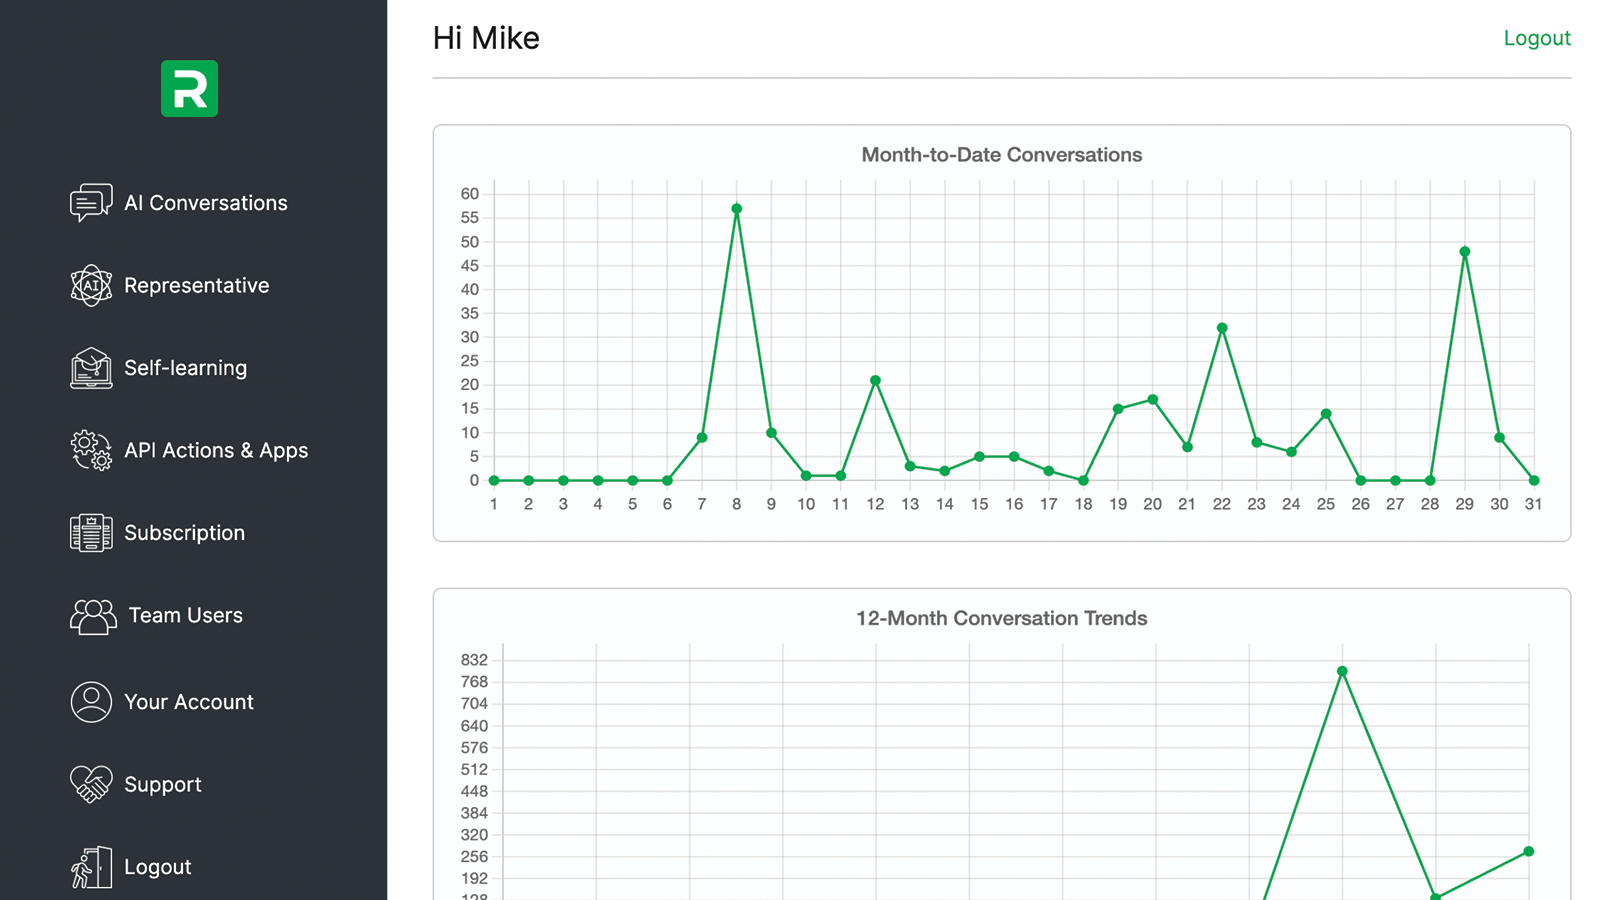Click the 12-Month Conversation Trends title
This screenshot has width=1600, height=900.
(x=1002, y=618)
